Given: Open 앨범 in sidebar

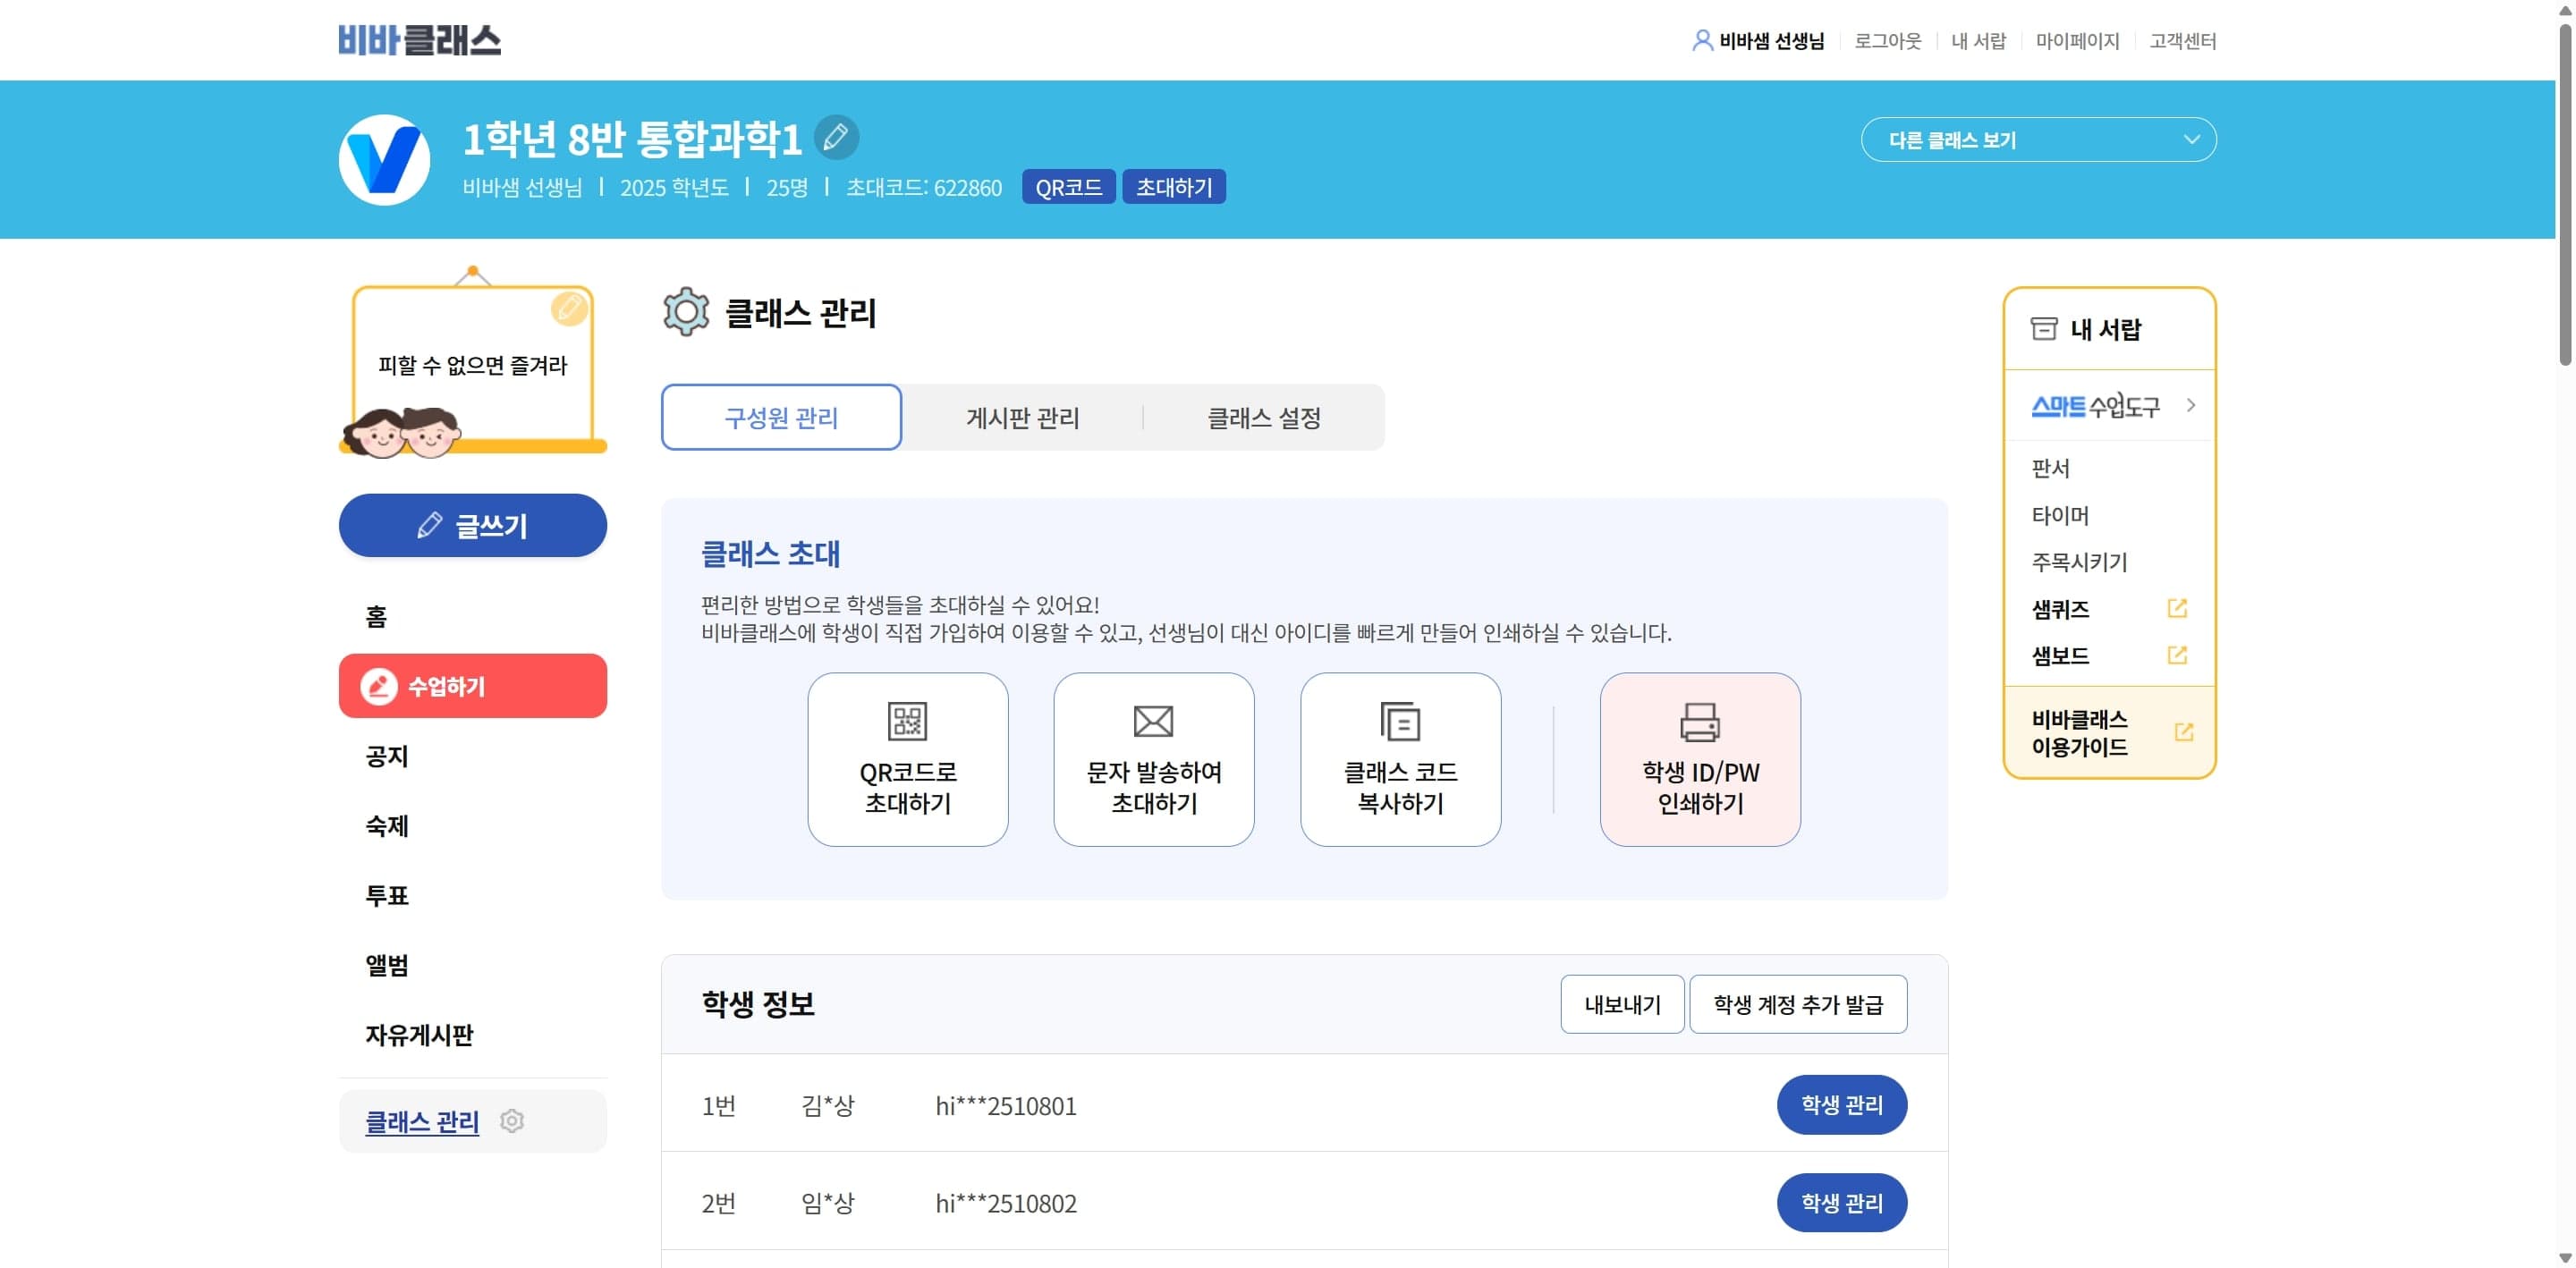Looking at the screenshot, I should [x=387, y=965].
